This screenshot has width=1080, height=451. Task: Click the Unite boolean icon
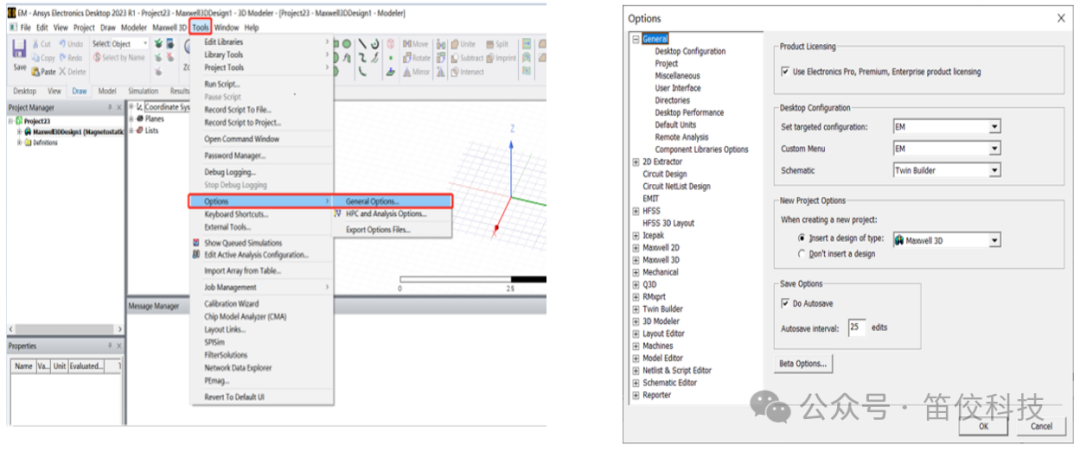click(455, 44)
